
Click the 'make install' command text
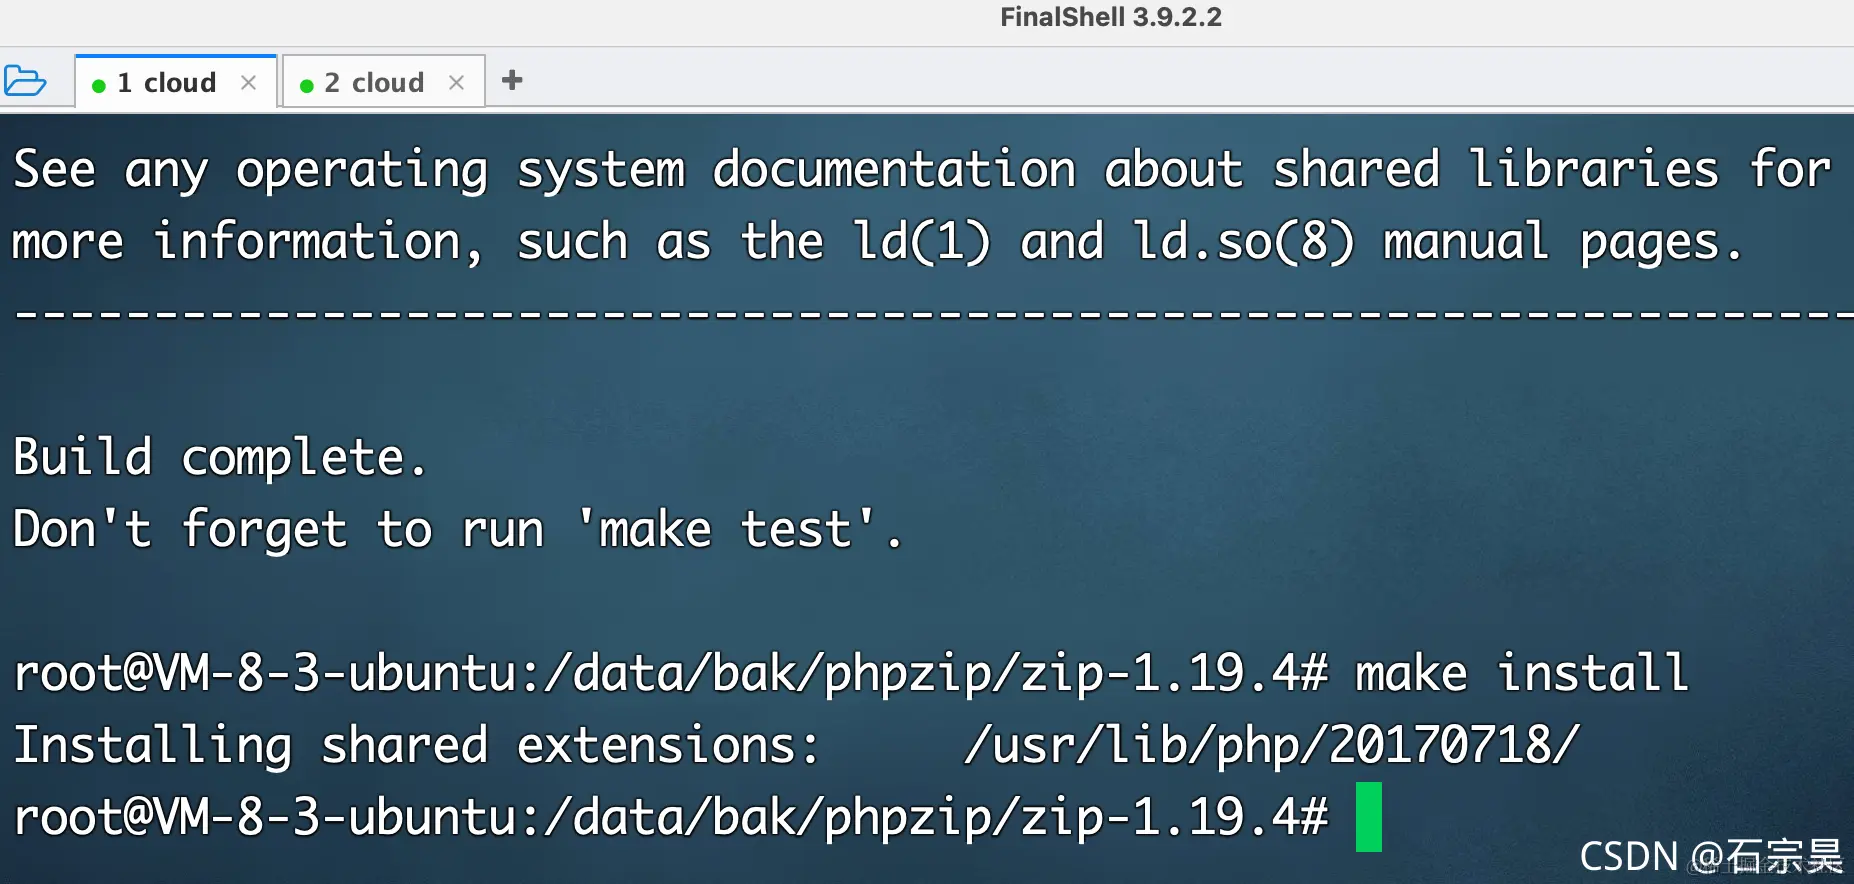click(x=1522, y=673)
